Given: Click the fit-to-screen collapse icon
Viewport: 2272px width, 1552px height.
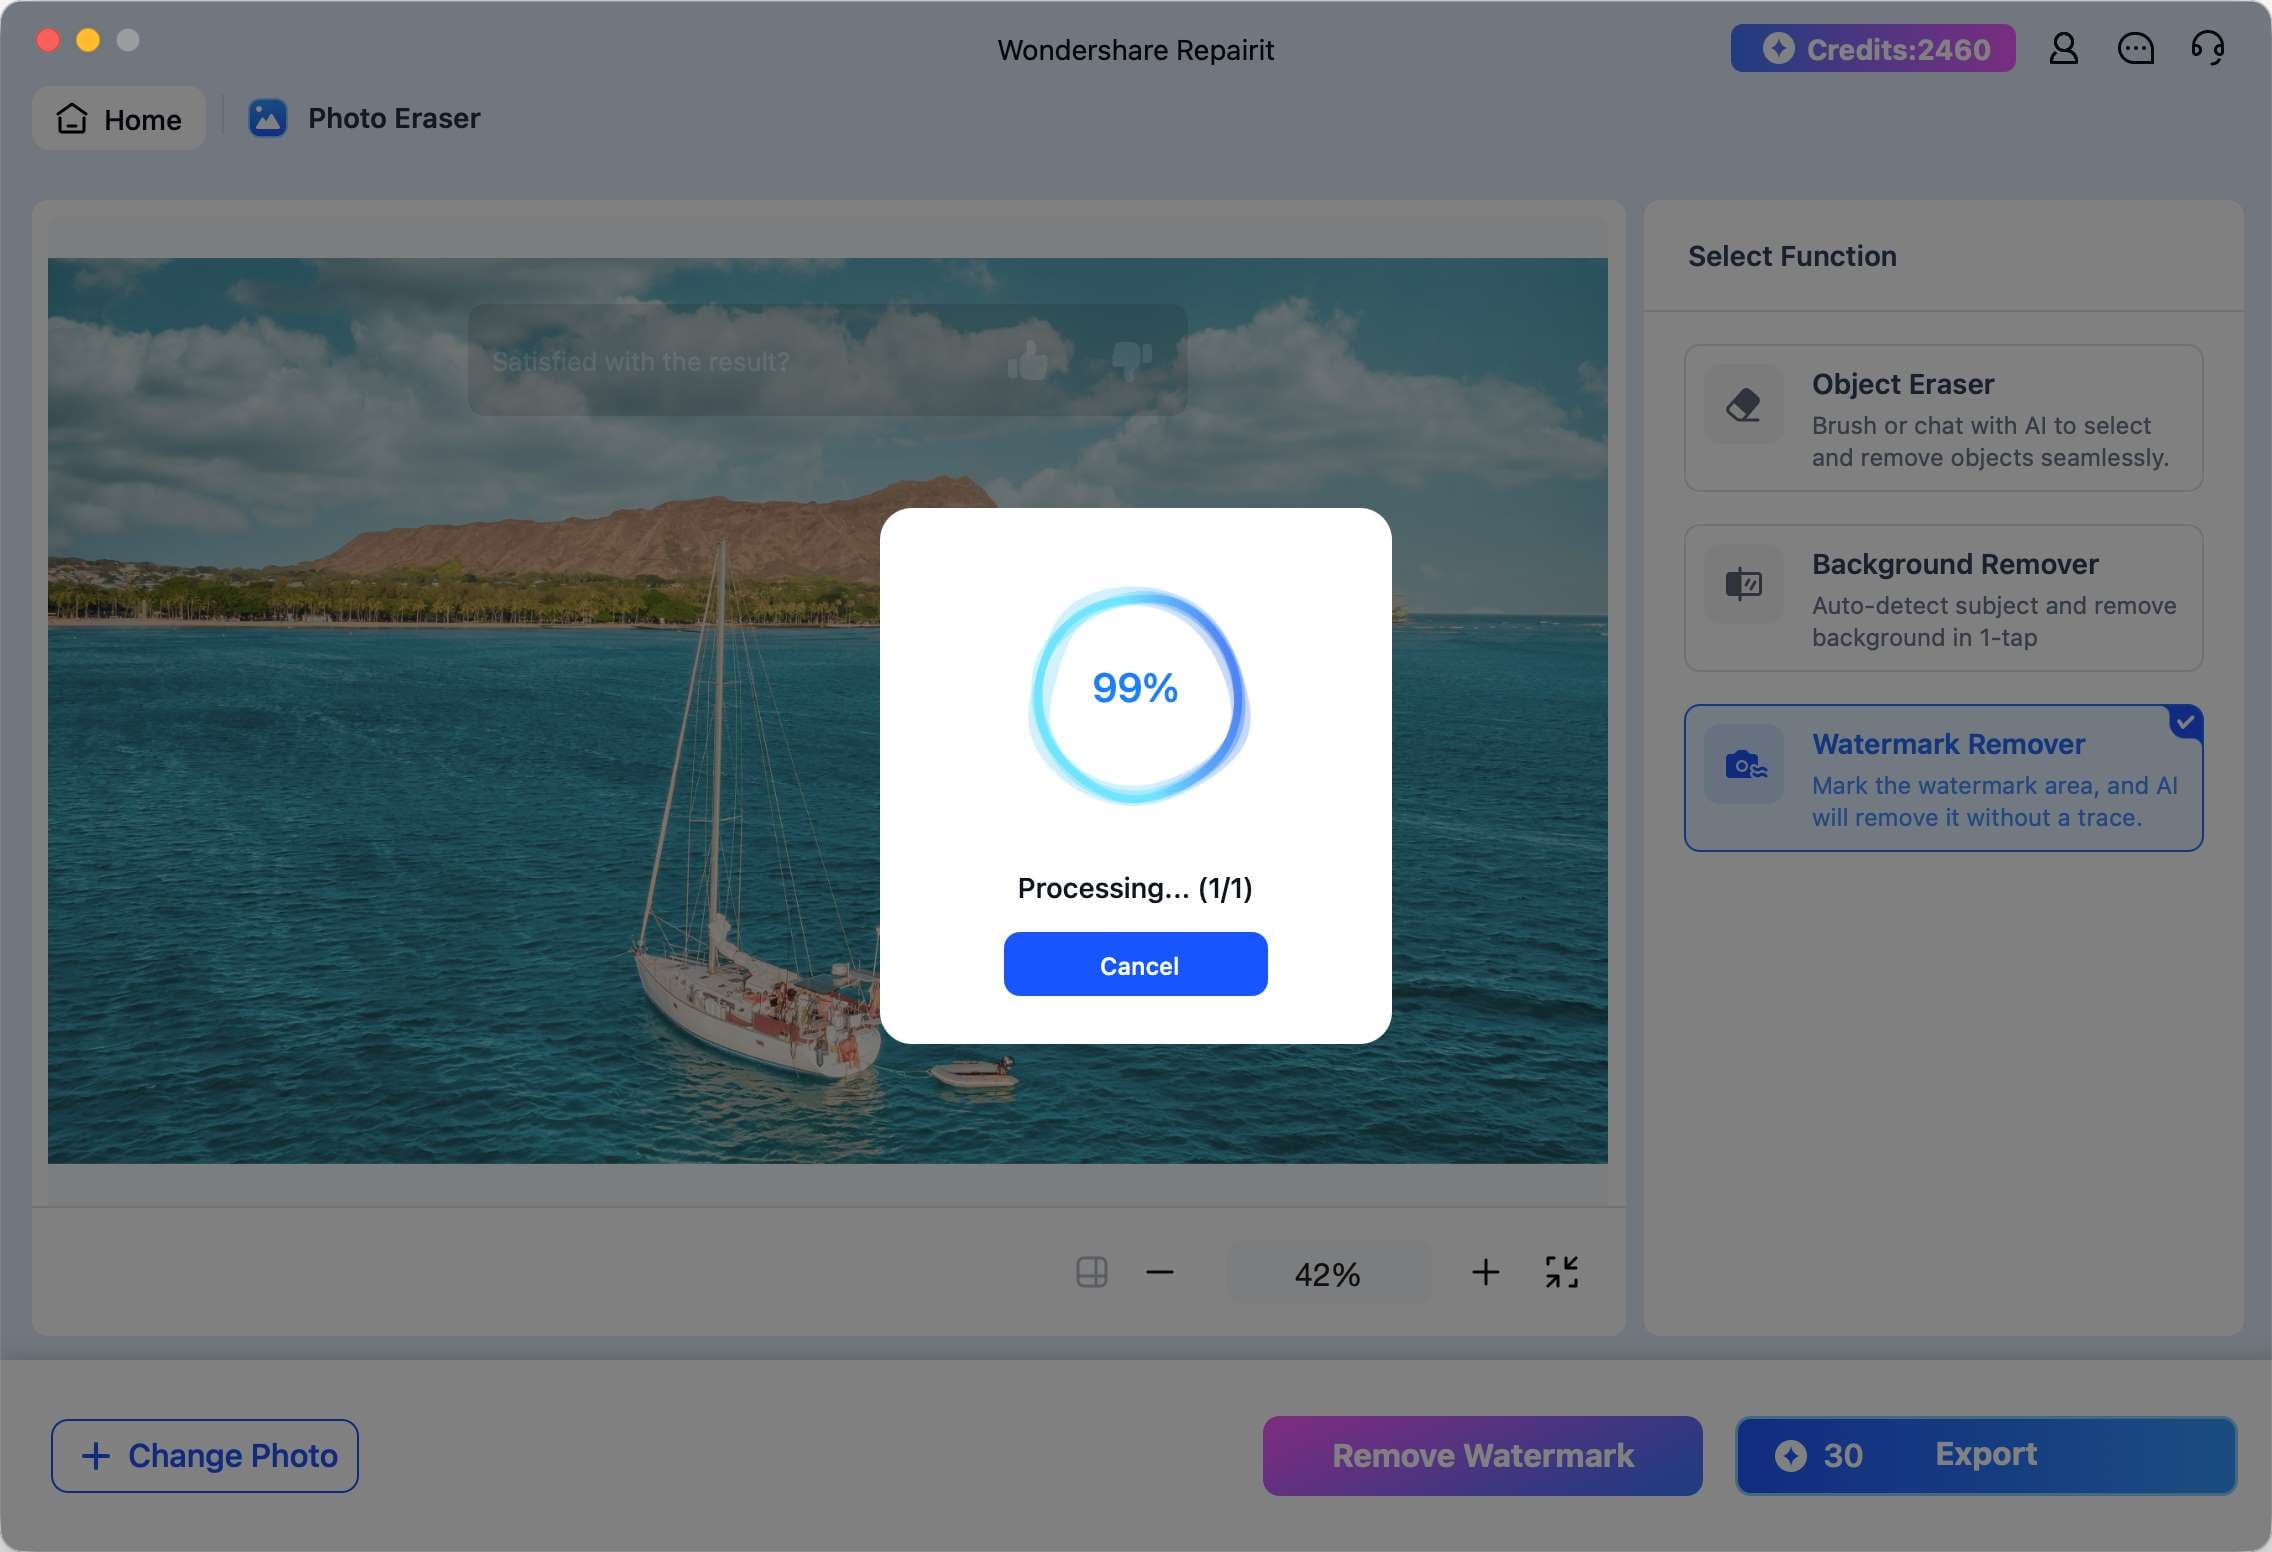Looking at the screenshot, I should pyautogui.click(x=1561, y=1272).
